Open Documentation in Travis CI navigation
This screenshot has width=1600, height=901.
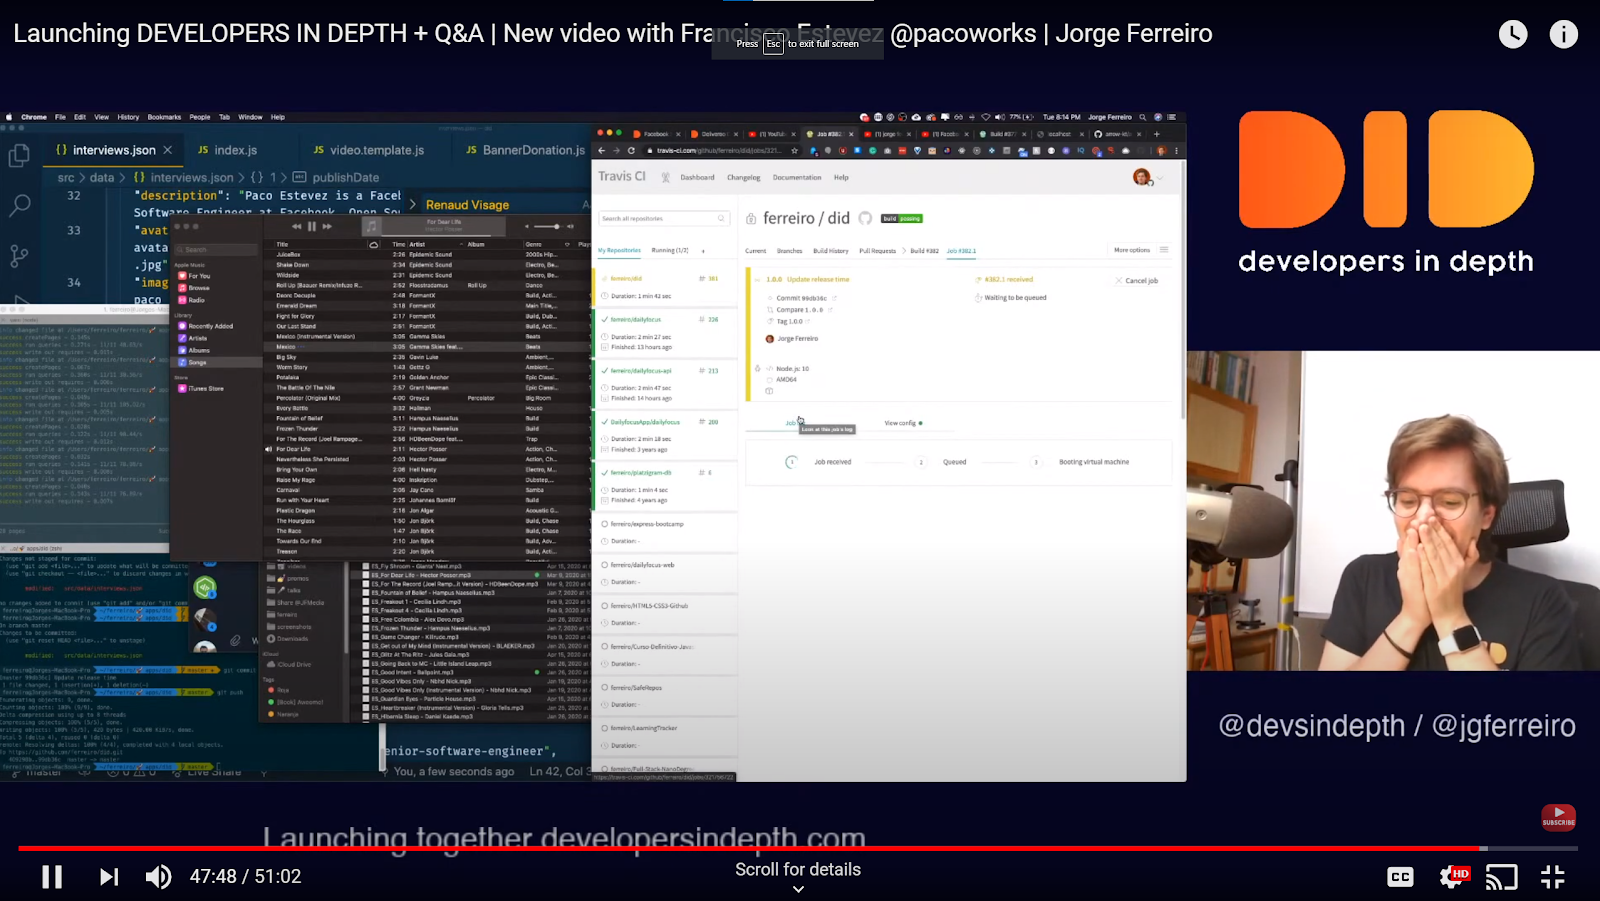pyautogui.click(x=797, y=177)
